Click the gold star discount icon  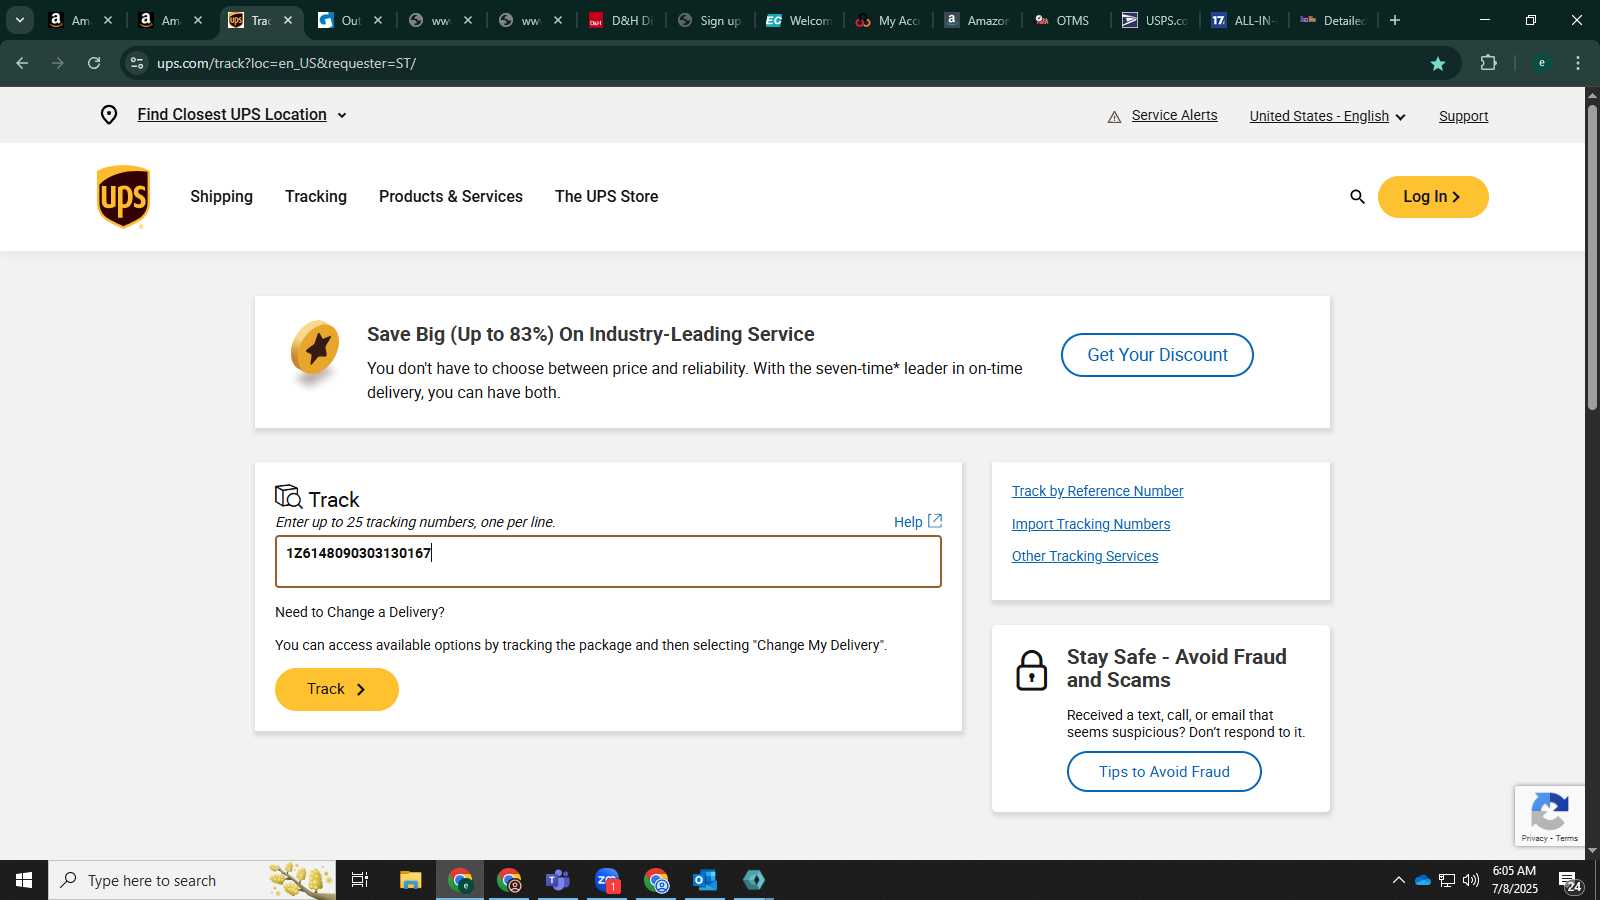point(315,352)
